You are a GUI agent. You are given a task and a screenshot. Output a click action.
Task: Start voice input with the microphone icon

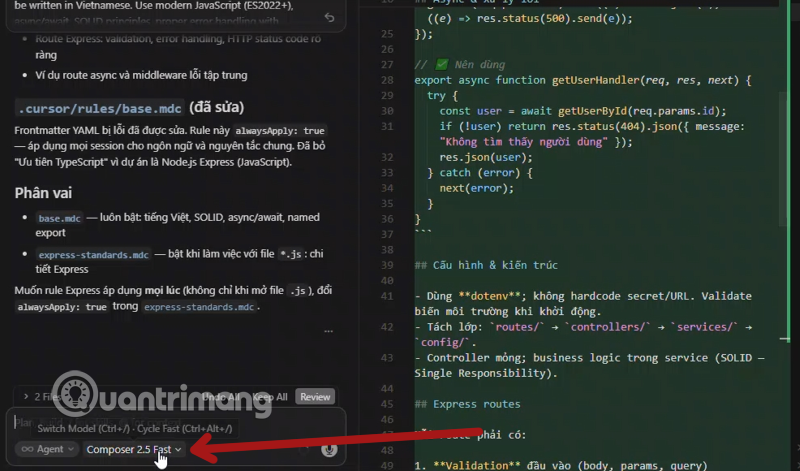(329, 449)
